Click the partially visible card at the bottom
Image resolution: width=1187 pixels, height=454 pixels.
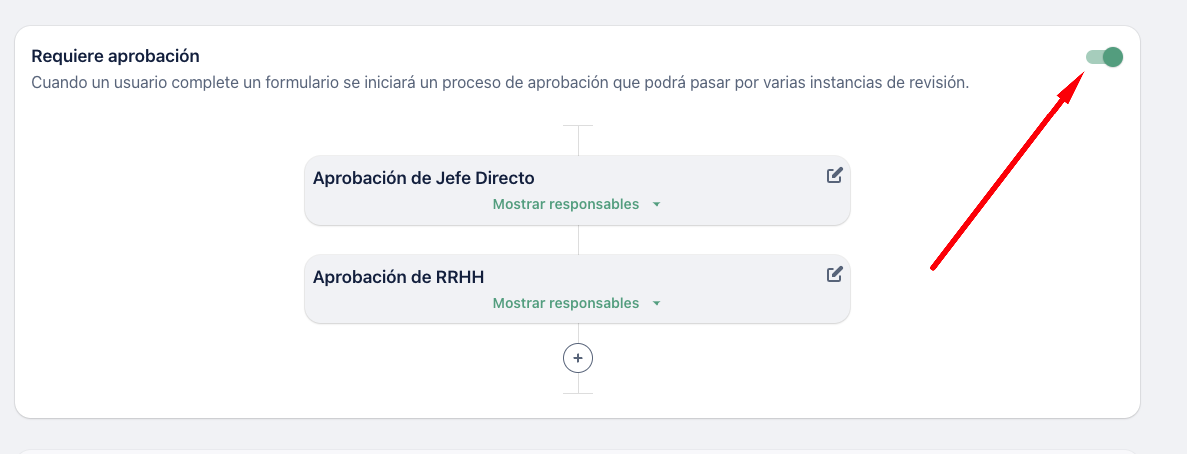[x=578, y=451]
